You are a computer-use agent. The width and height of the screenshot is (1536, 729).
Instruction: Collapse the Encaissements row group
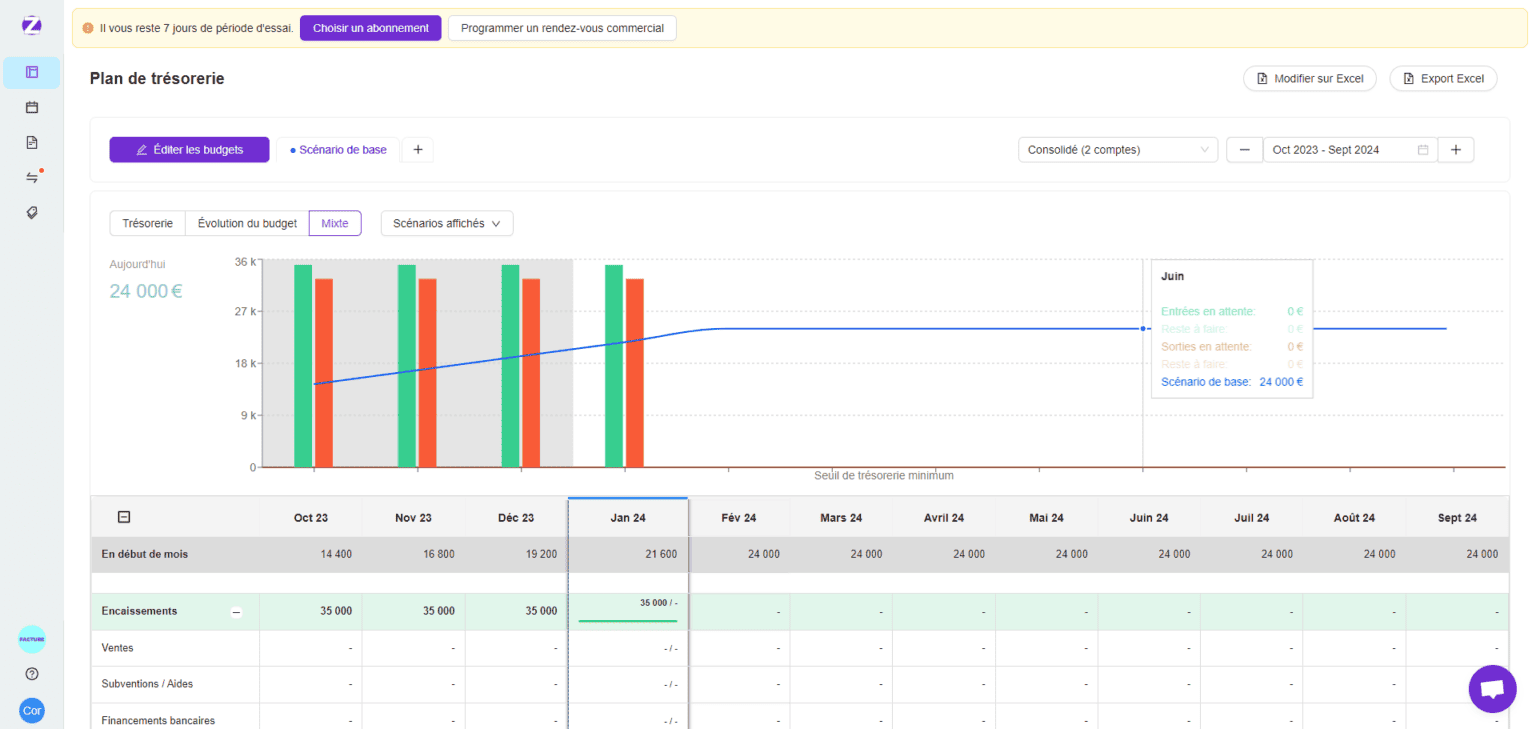[237, 612]
